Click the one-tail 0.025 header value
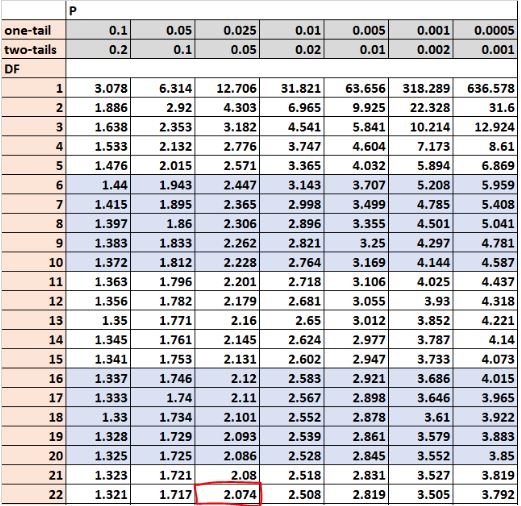 coord(227,30)
